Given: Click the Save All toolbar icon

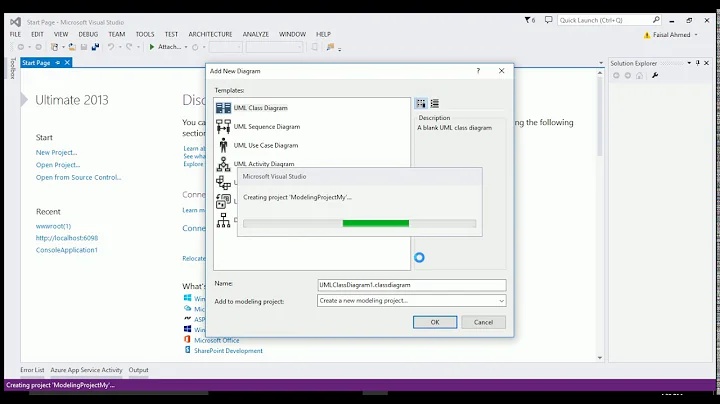Looking at the screenshot, I should tap(95, 47).
